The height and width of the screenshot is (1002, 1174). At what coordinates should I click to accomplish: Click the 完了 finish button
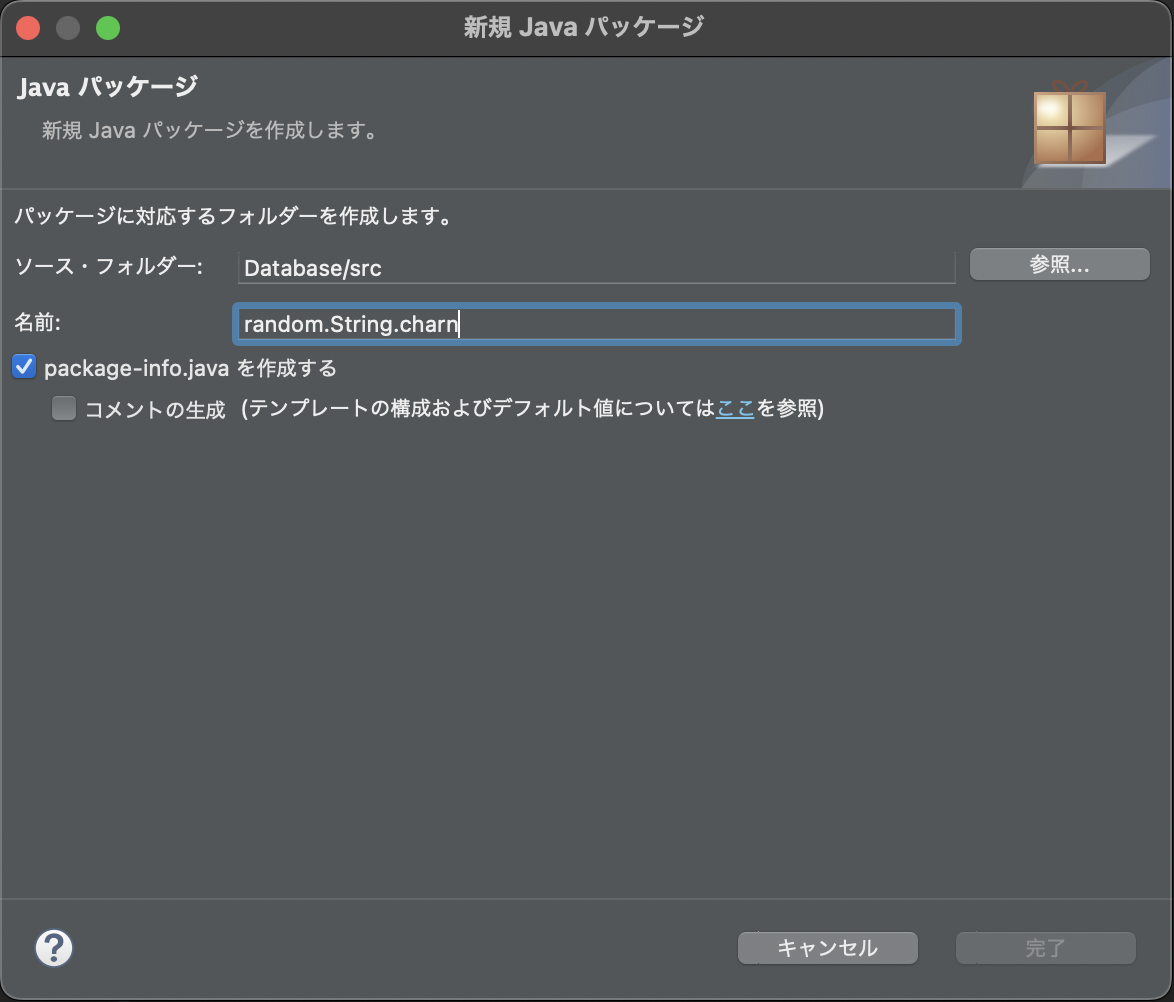click(1045, 948)
